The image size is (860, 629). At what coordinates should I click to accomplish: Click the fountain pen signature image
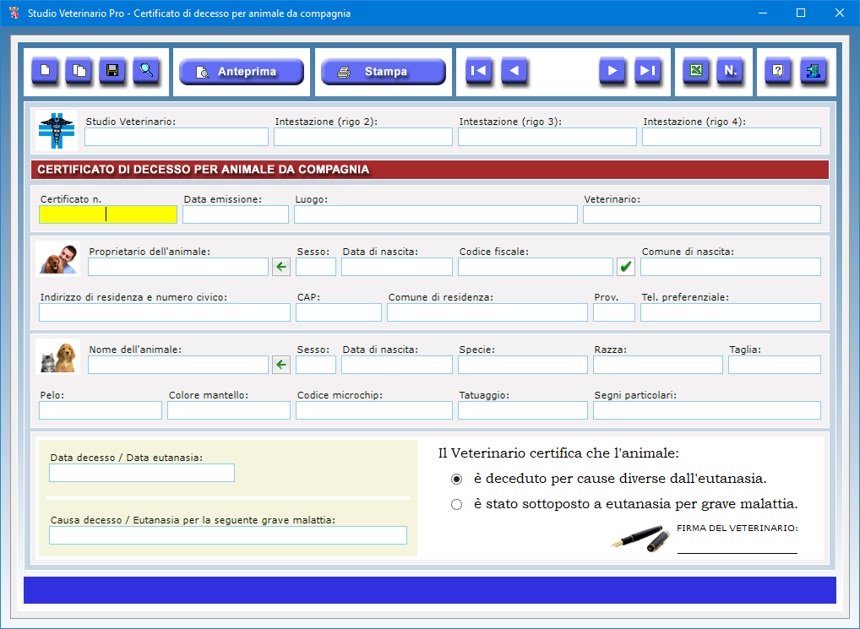click(x=641, y=539)
